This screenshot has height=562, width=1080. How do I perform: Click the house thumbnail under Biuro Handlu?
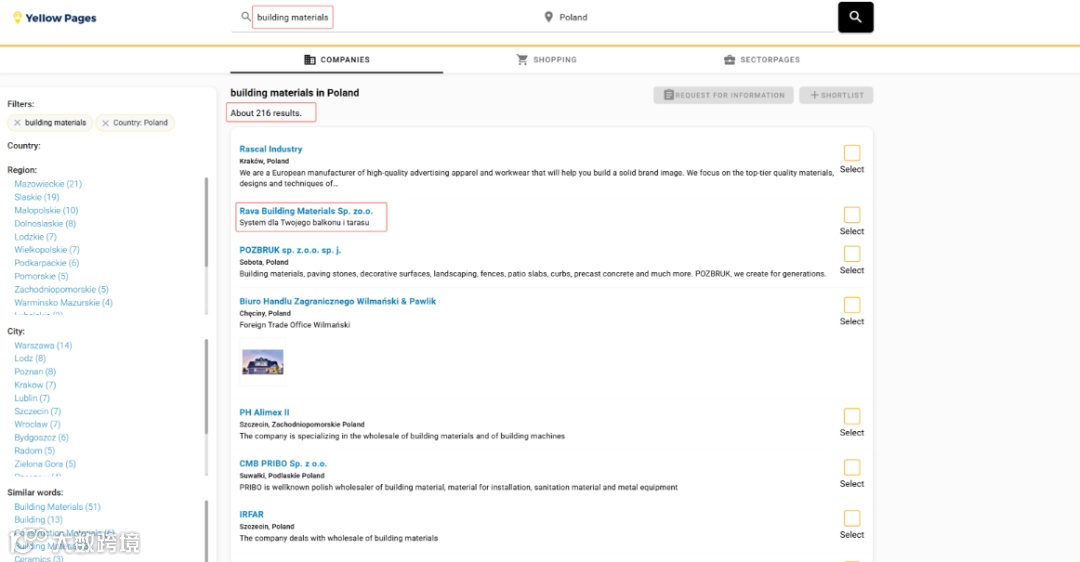pos(262,362)
